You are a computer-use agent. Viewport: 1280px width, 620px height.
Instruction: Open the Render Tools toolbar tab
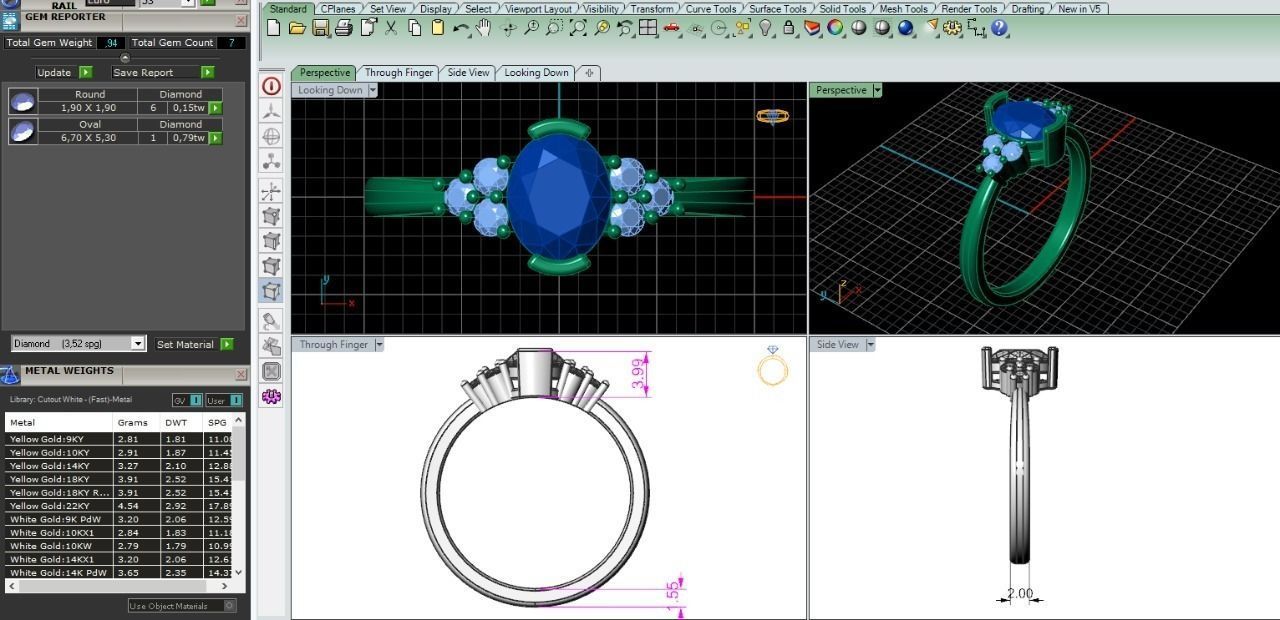pos(969,9)
